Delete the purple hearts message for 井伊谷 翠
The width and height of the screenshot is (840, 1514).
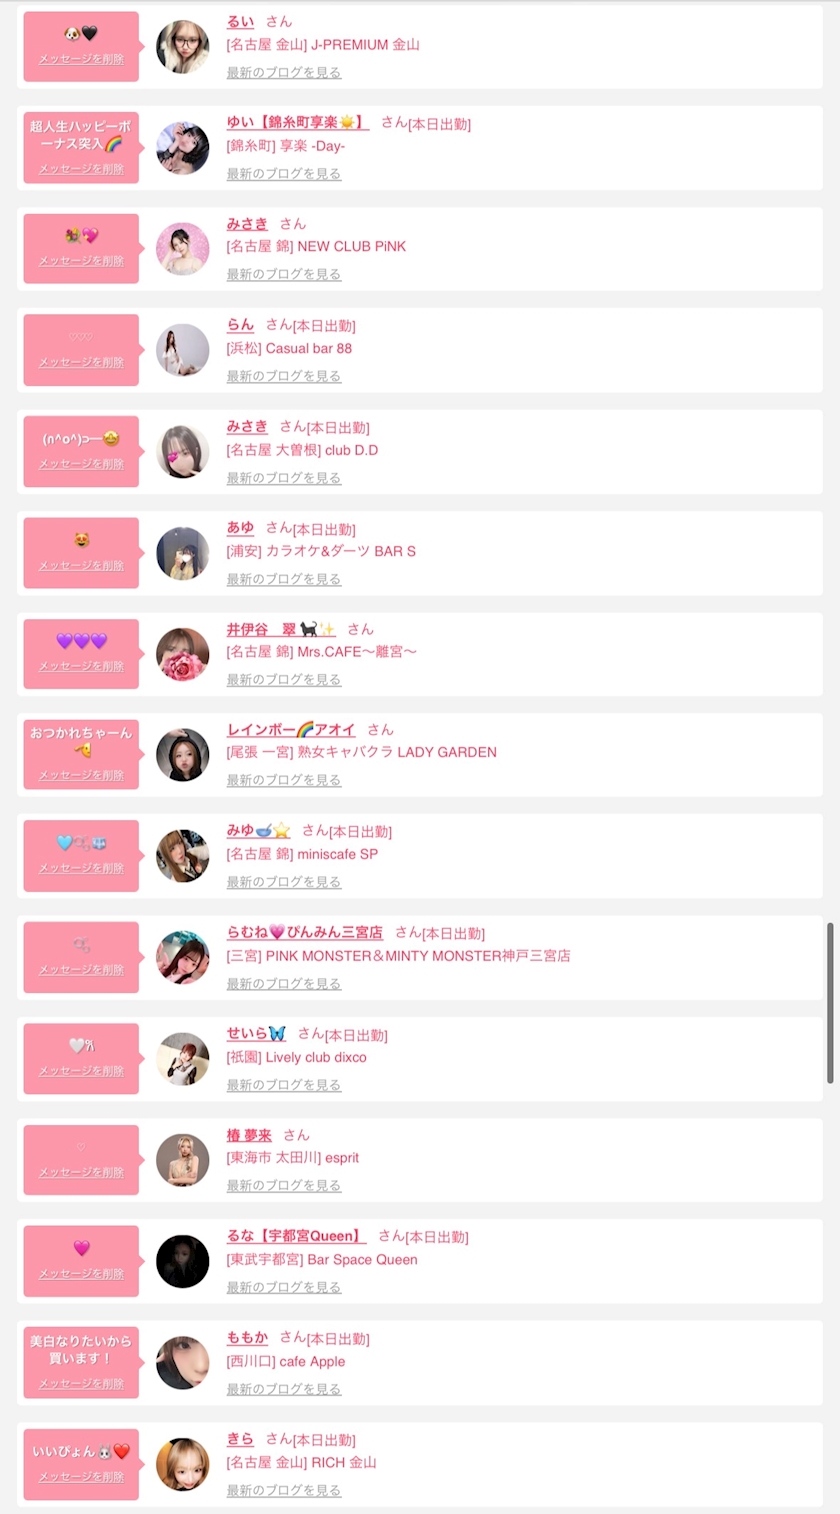[x=81, y=666]
